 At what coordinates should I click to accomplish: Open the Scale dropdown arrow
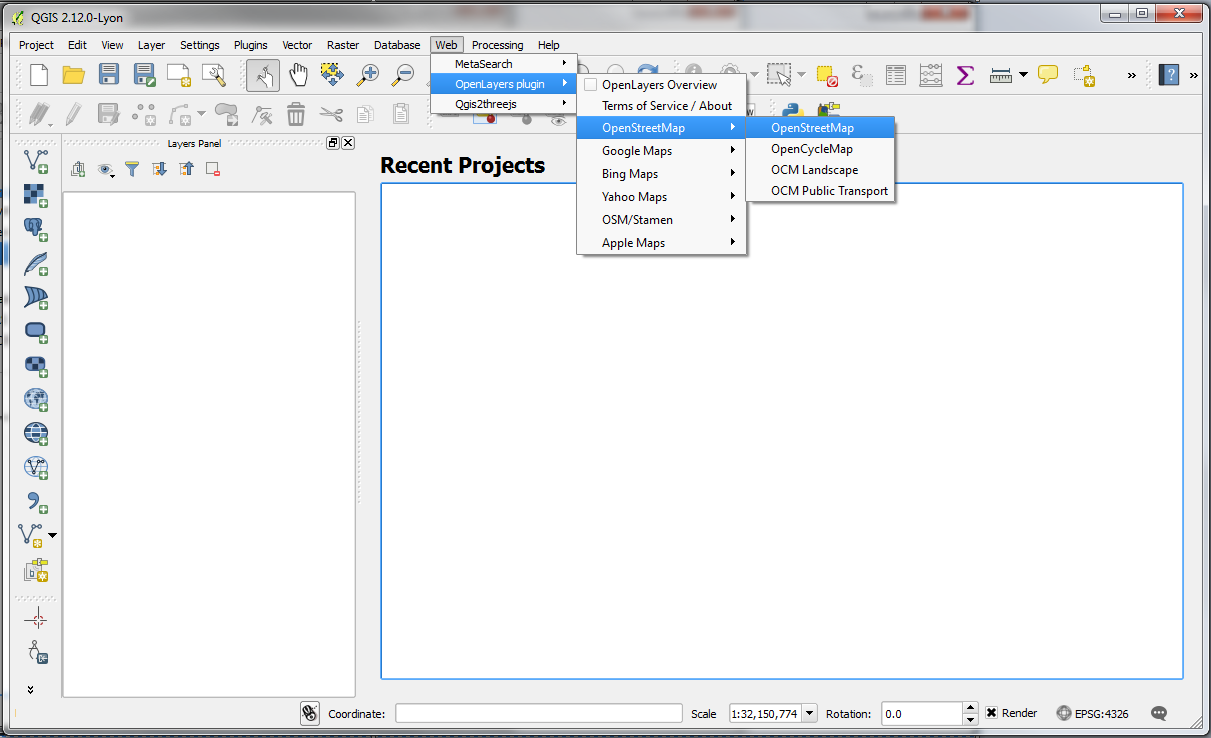click(x=809, y=713)
